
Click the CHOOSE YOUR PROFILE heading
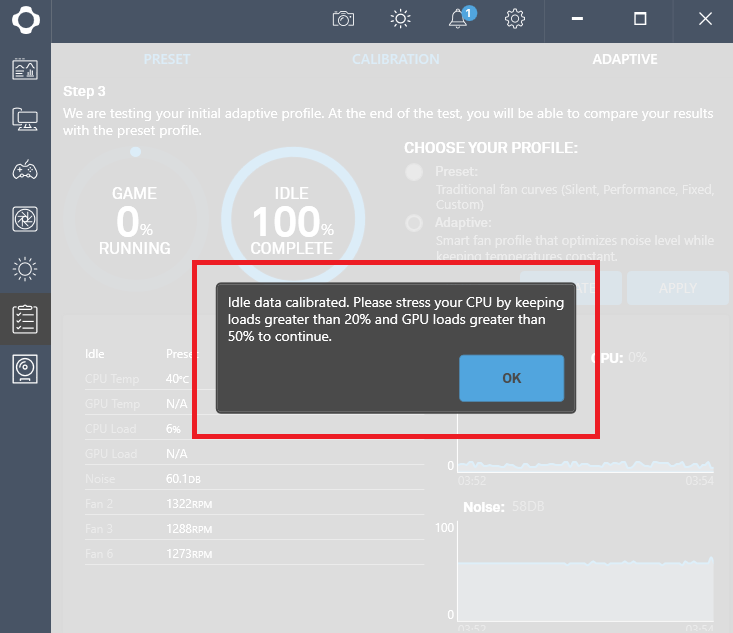(491, 148)
